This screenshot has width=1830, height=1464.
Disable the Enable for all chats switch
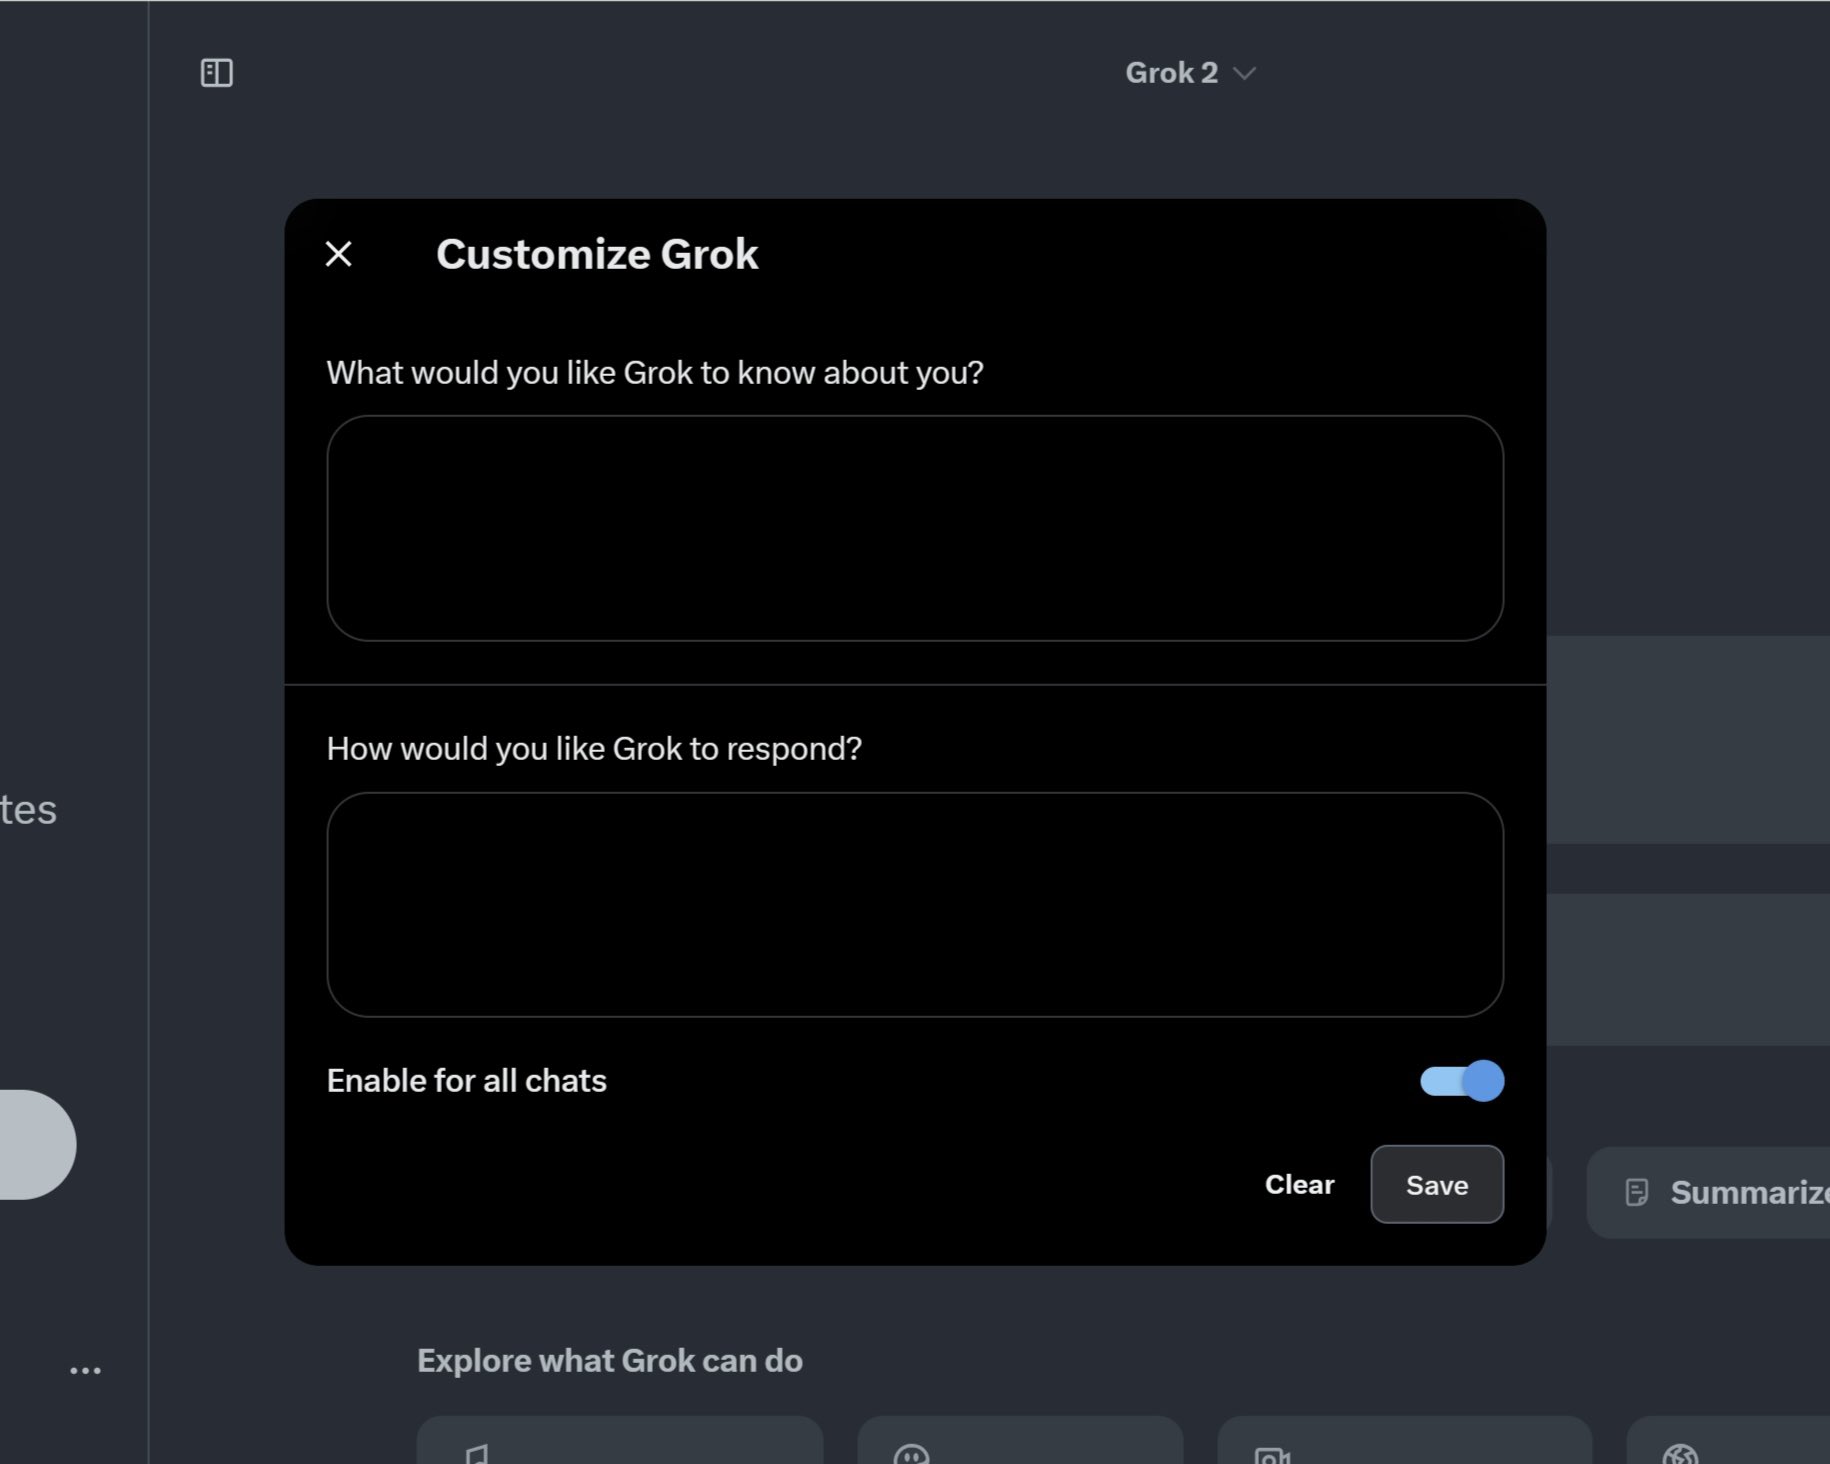[1461, 1081]
